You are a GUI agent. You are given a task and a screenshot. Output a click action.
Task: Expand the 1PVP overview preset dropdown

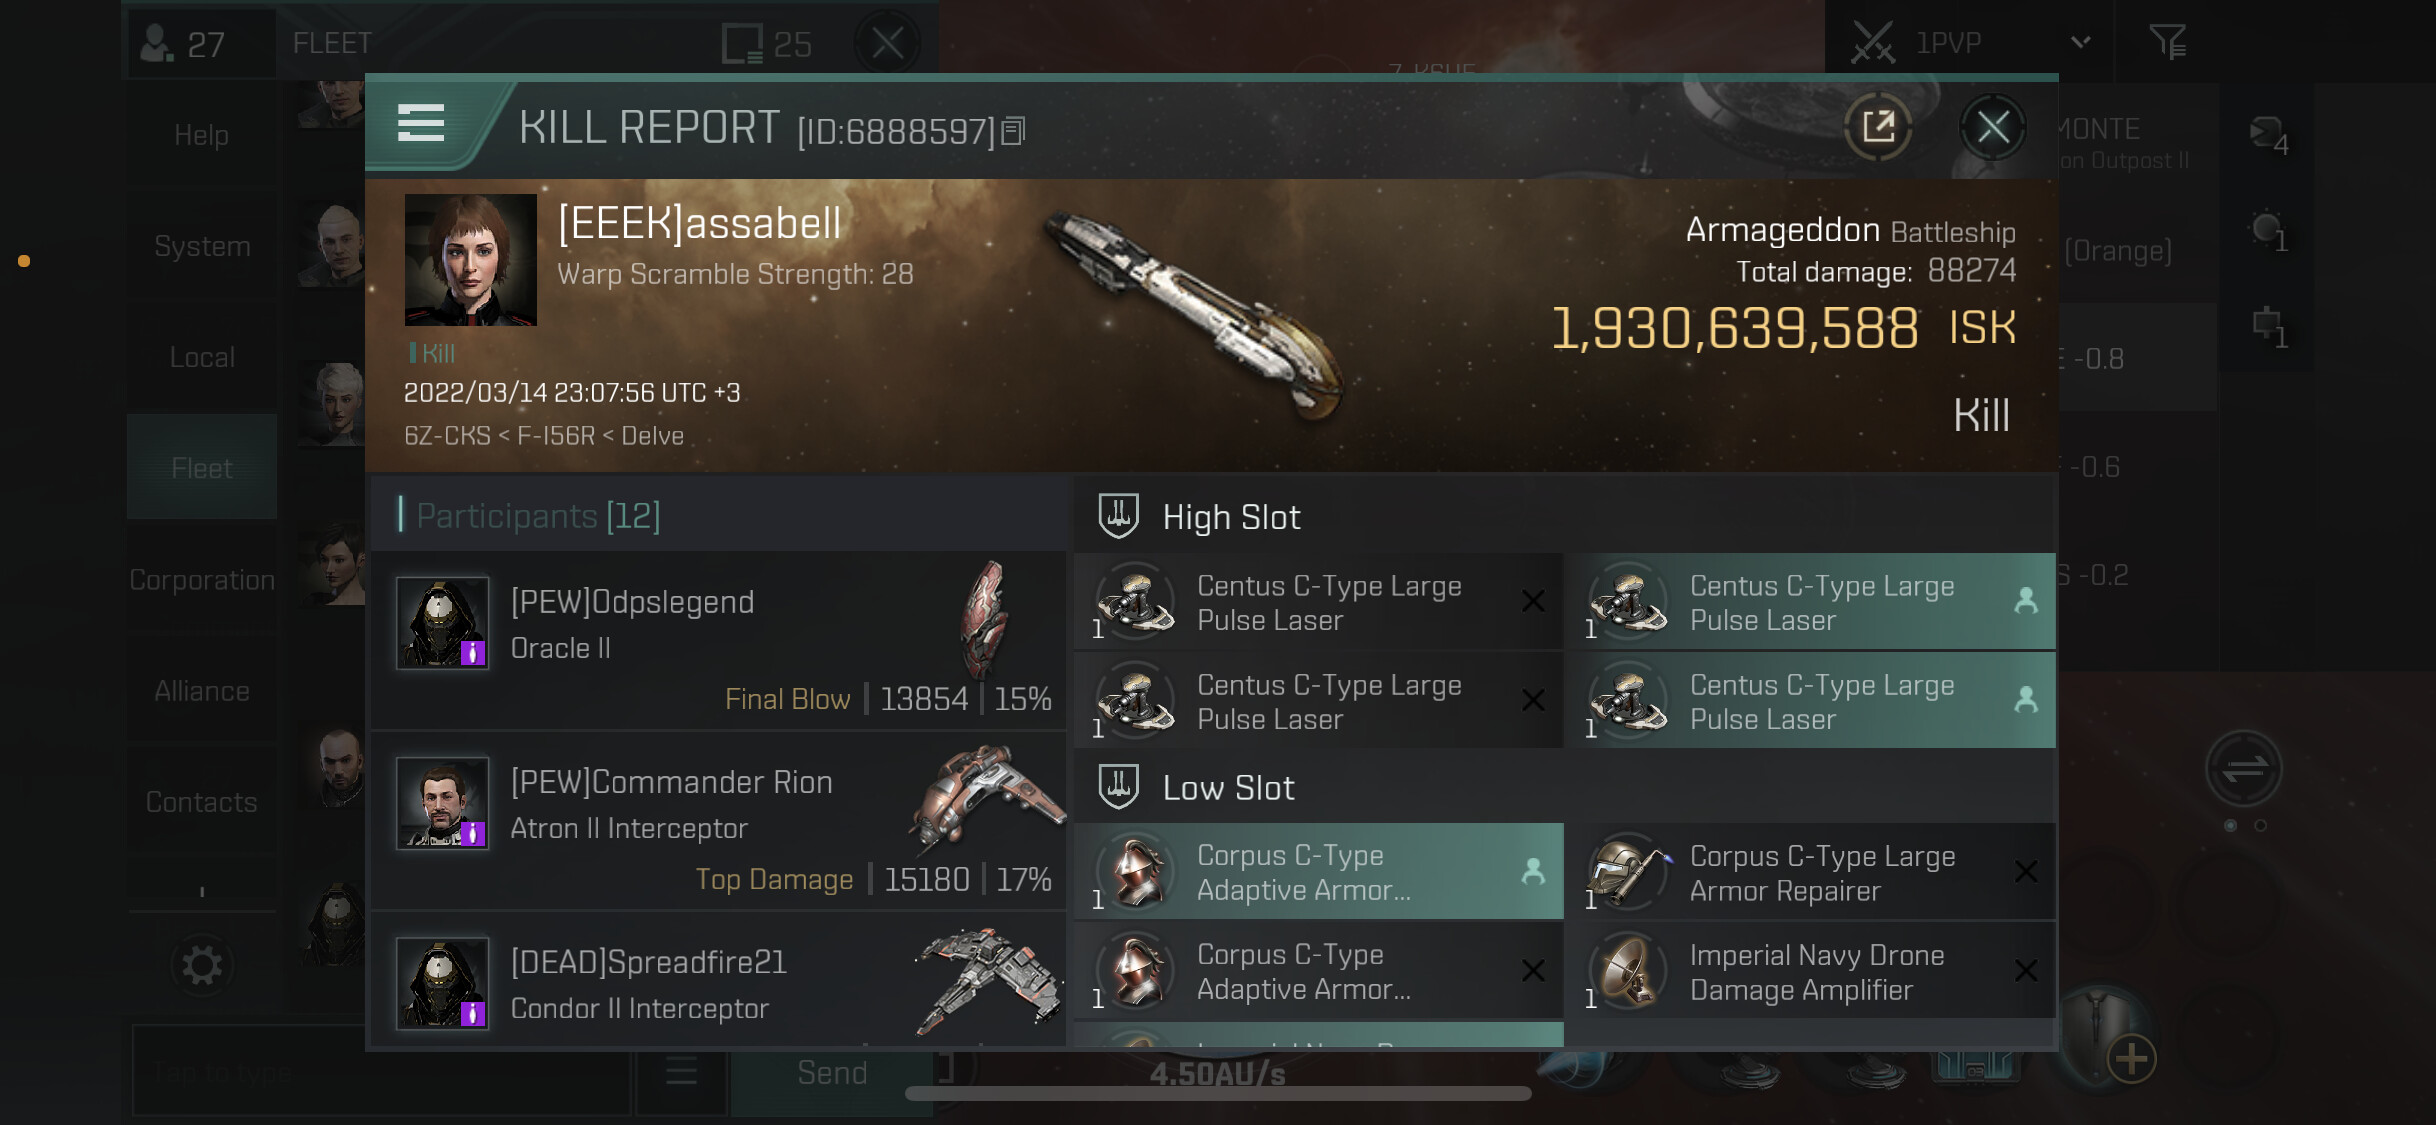pyautogui.click(x=2080, y=42)
